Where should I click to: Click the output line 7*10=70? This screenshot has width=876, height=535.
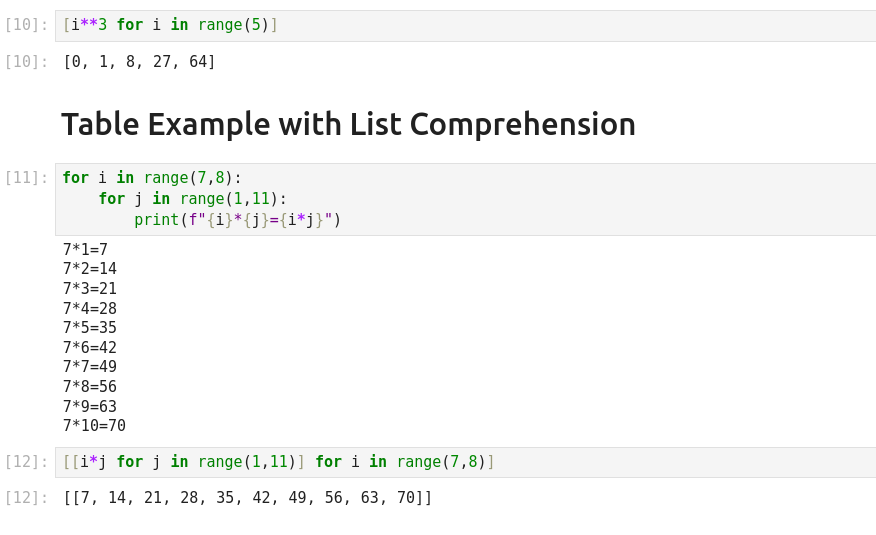point(94,426)
